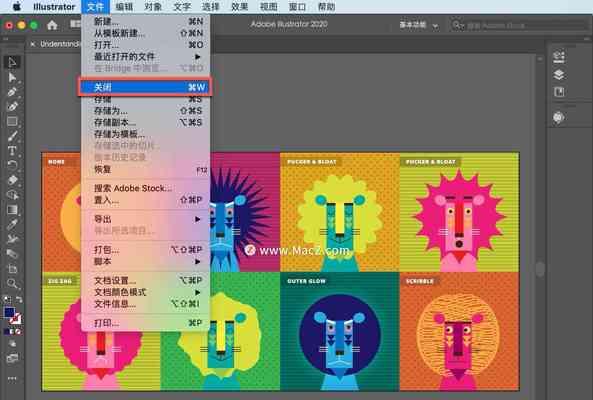Select the Eyedropper tool in toolbar
The image size is (593, 400).
tap(12, 224)
